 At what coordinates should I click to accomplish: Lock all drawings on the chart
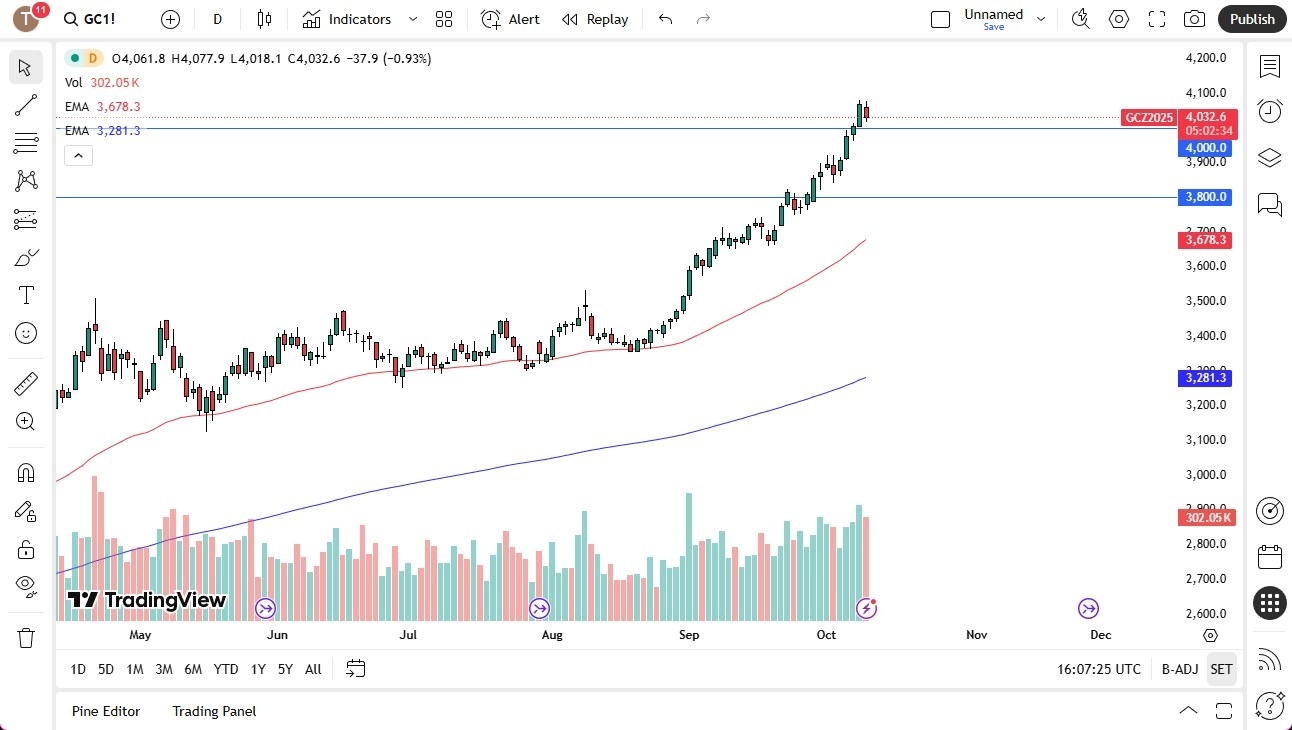click(x=26, y=548)
